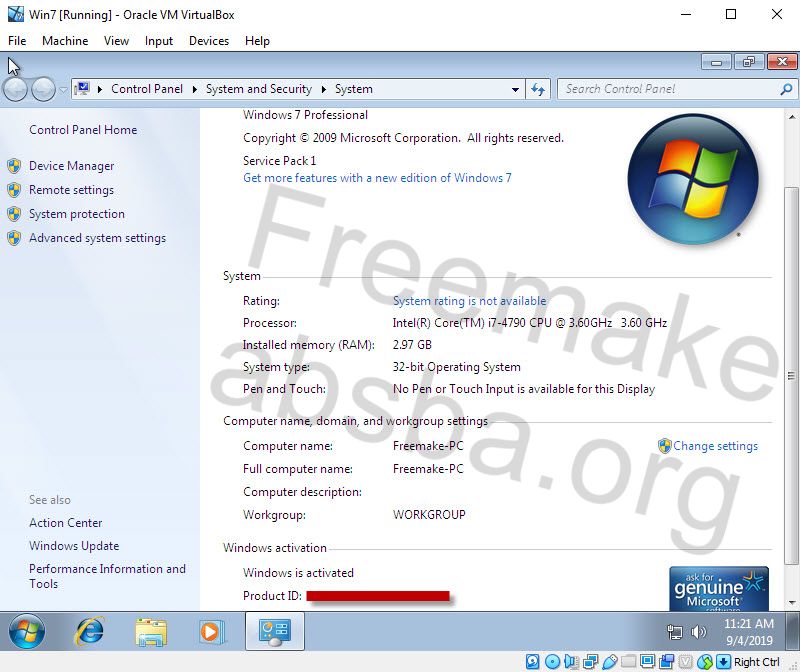Click scrollbar down arrow in System window
This screenshot has width=800, height=672.
click(x=792, y=602)
